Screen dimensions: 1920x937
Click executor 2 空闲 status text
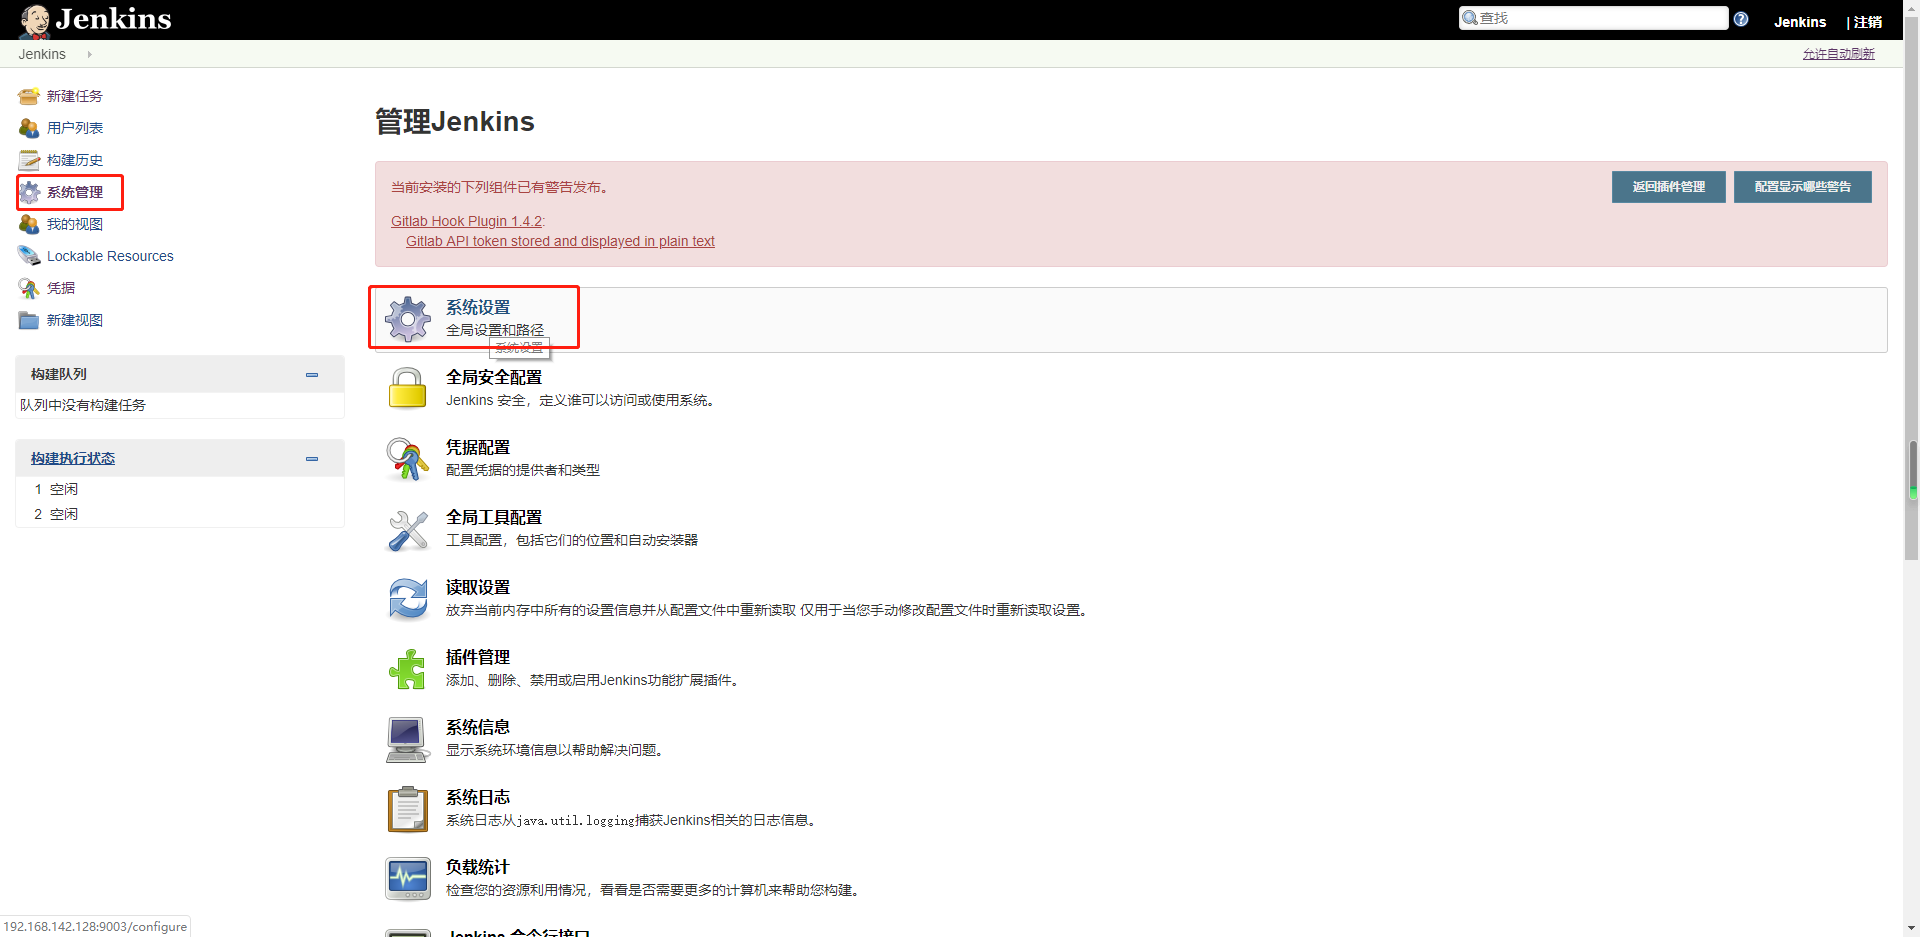click(64, 514)
